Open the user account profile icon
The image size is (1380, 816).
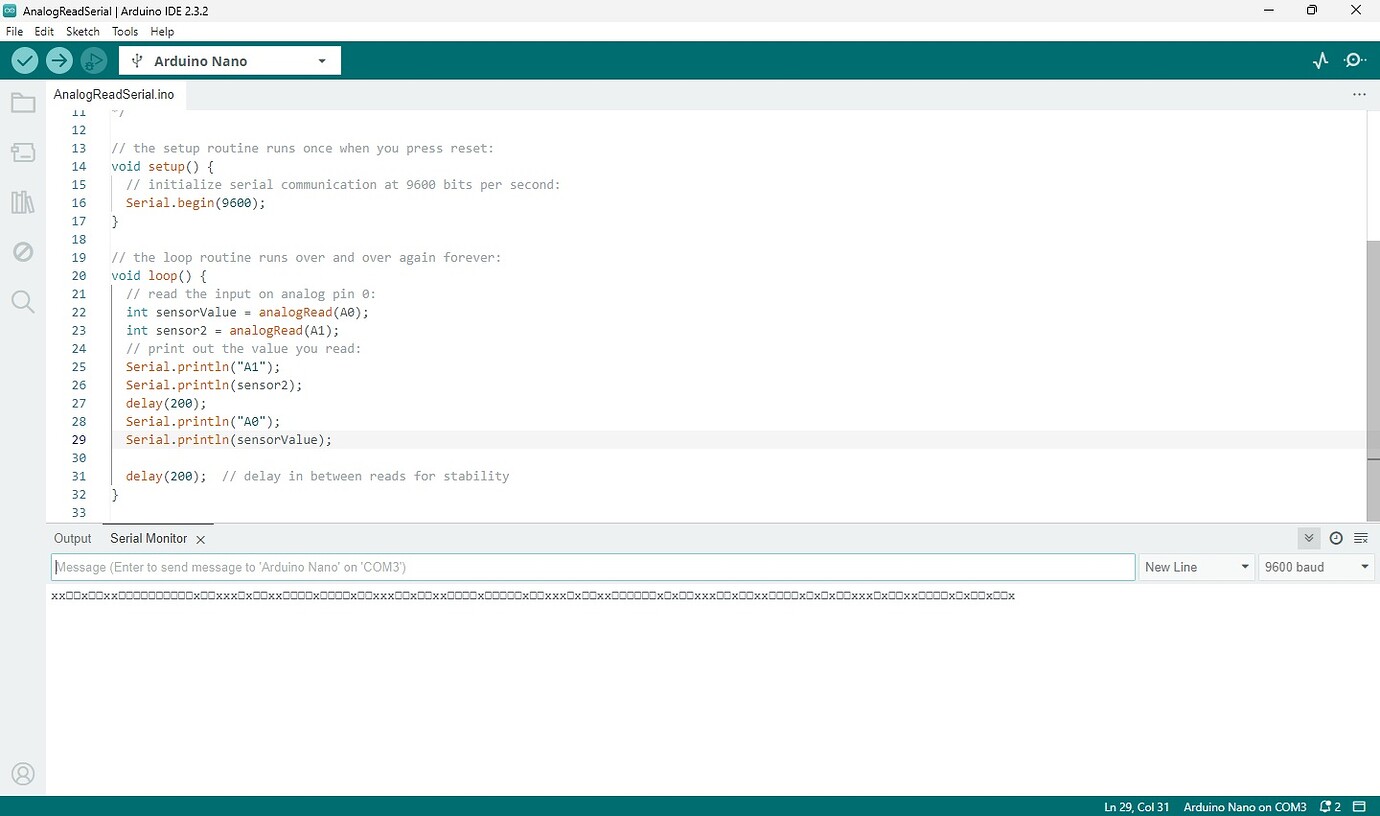[23, 774]
